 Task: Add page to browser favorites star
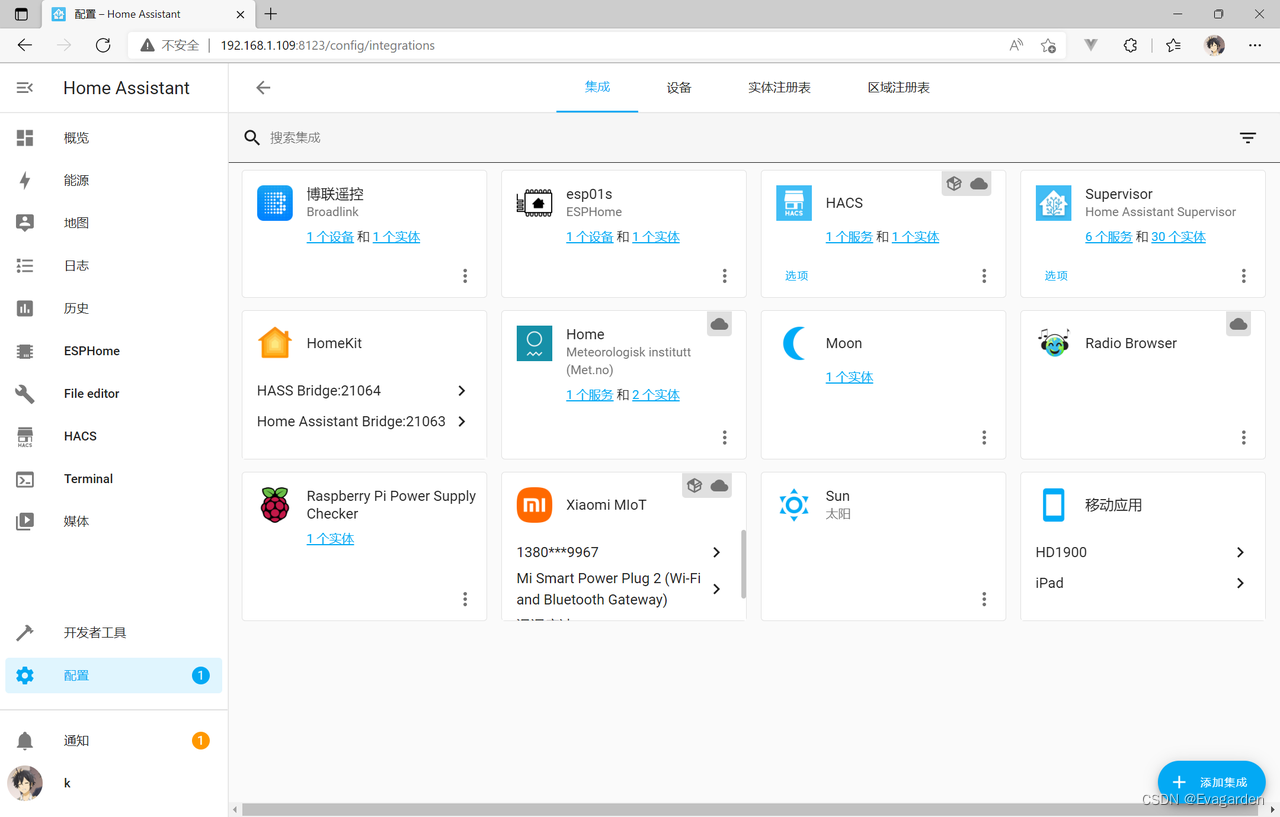(x=1048, y=45)
